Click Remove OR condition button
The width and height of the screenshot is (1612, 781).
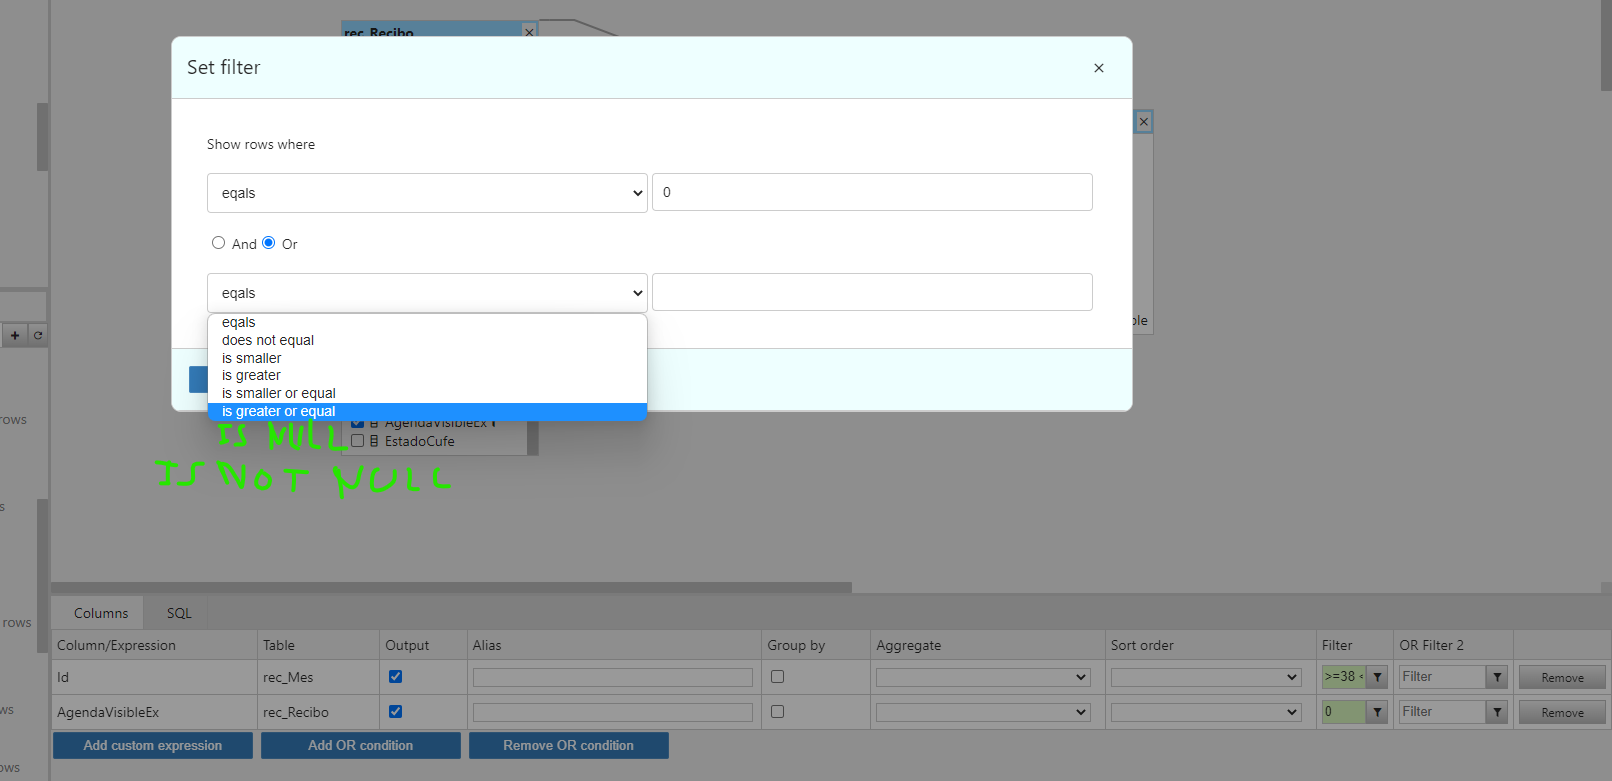(569, 745)
